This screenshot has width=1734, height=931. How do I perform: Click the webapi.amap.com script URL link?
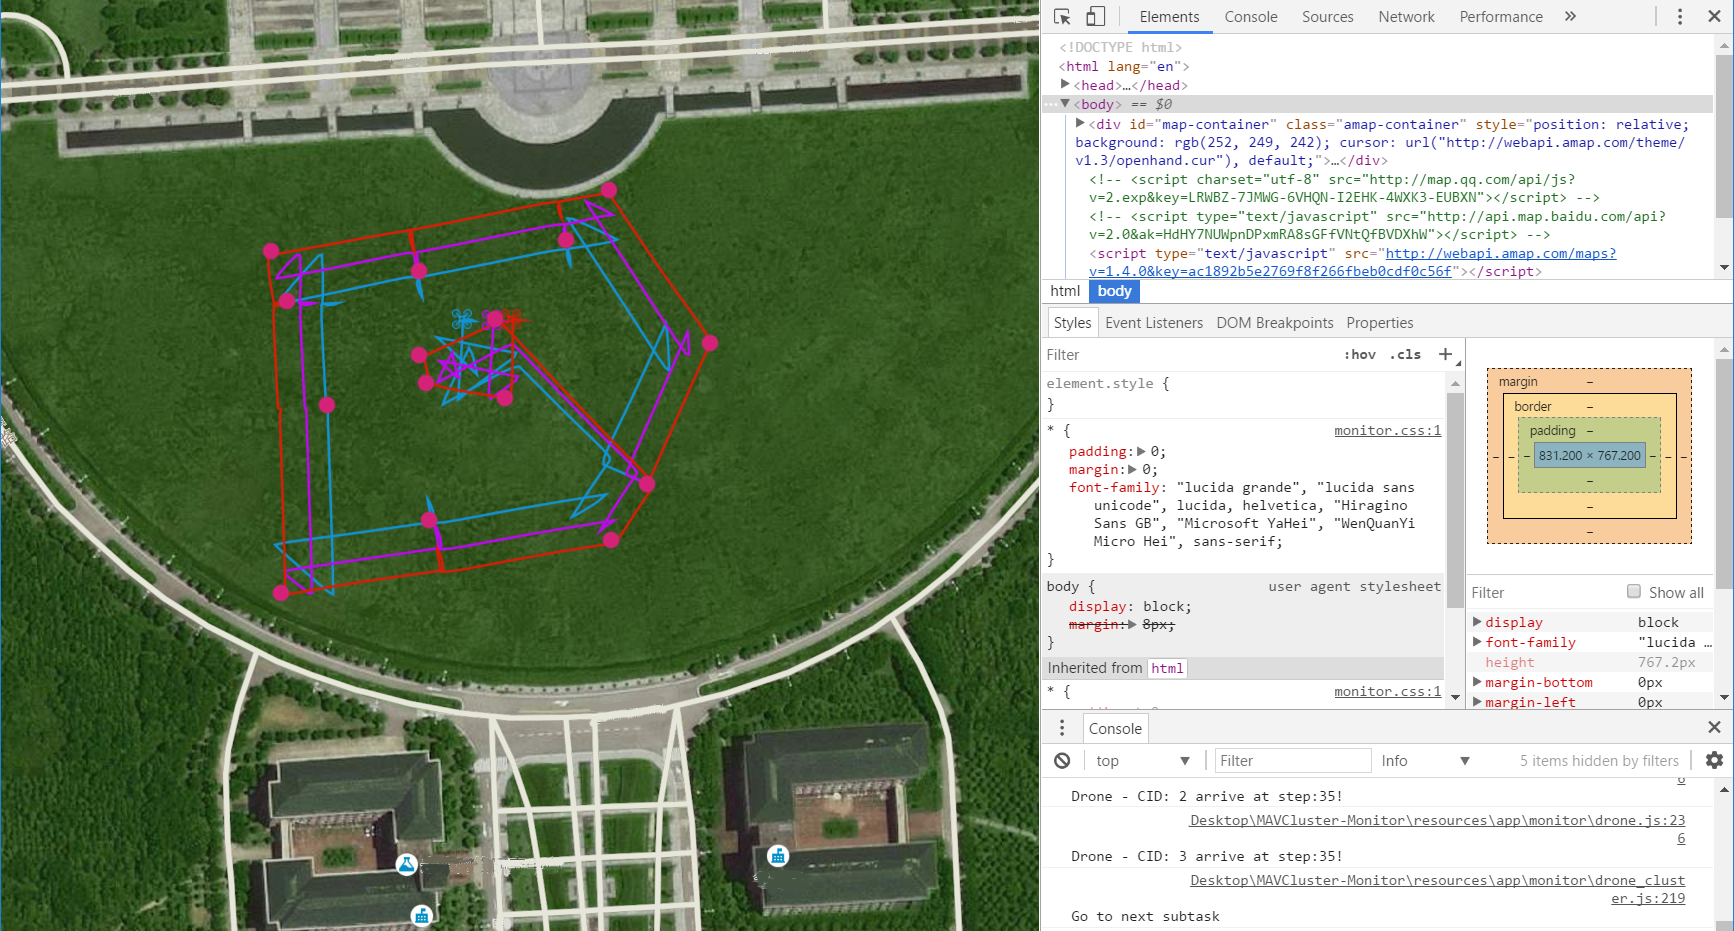pos(1499,254)
